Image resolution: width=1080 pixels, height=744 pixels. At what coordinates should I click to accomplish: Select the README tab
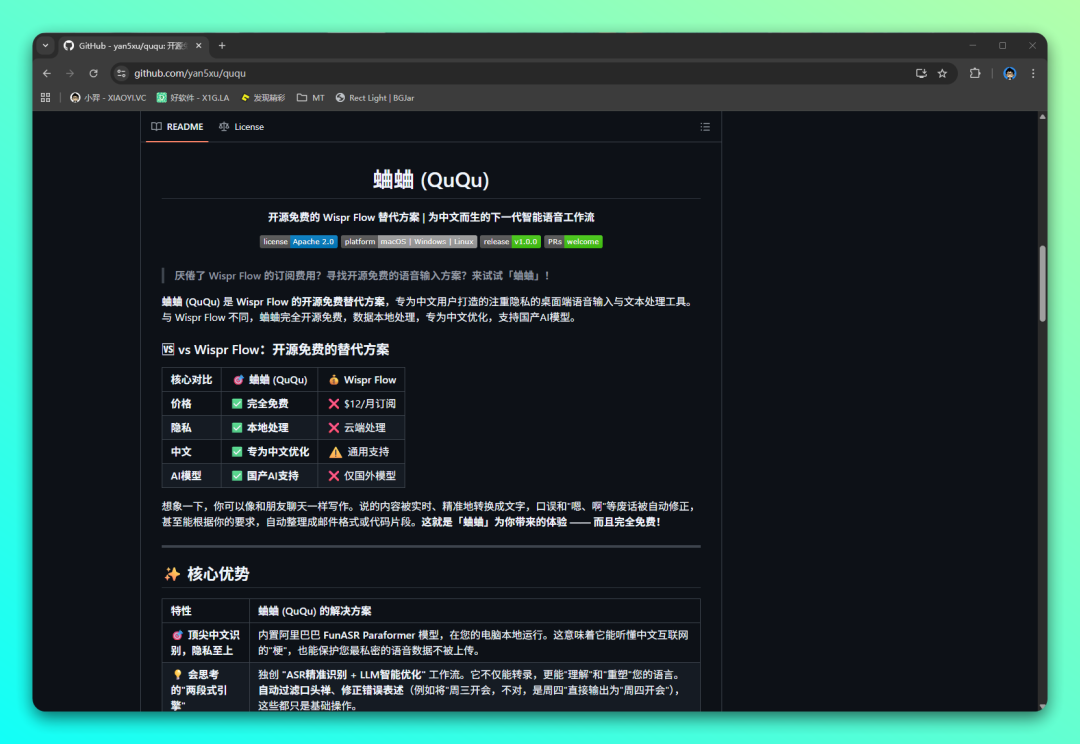point(177,127)
